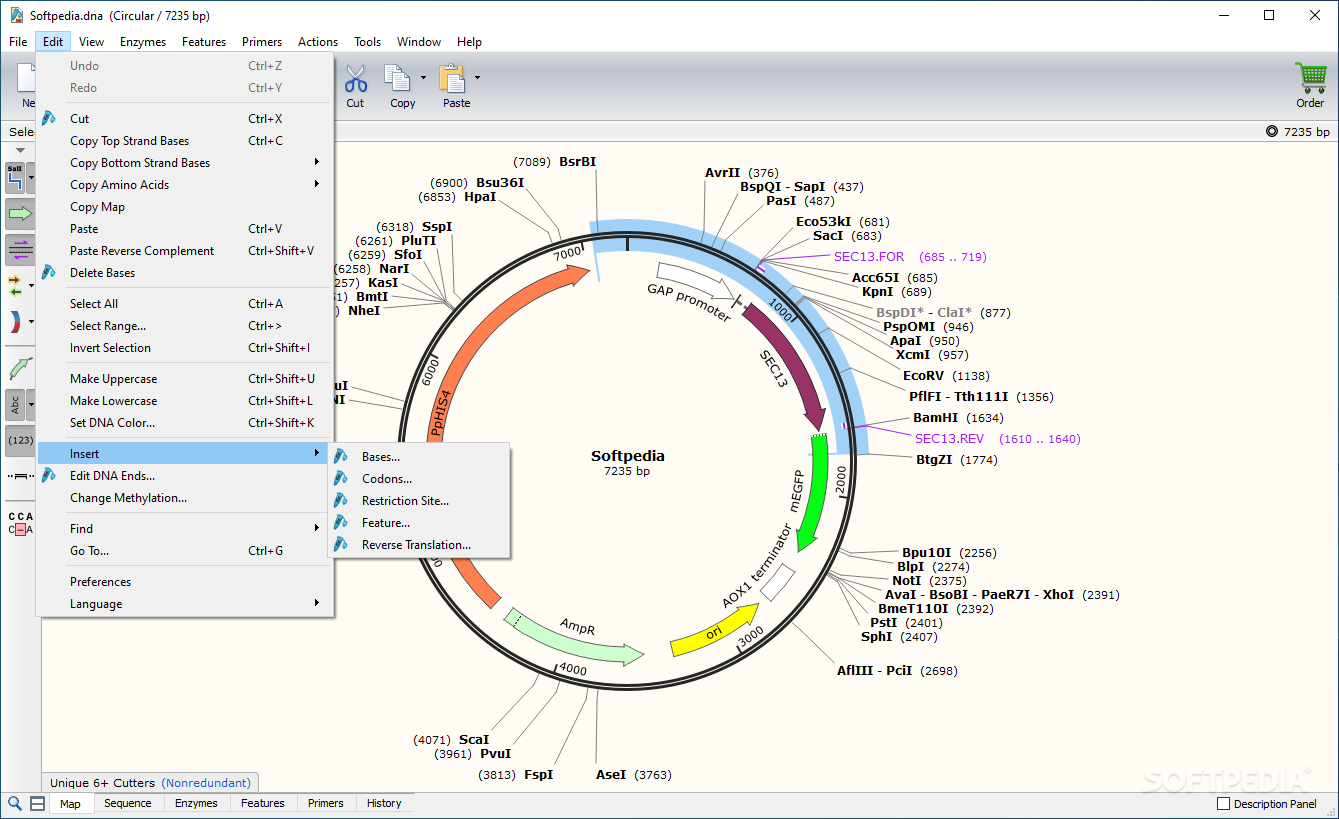1339x819 pixels.
Task: Open Change Methylation... menu entry
Action: [x=184, y=498]
